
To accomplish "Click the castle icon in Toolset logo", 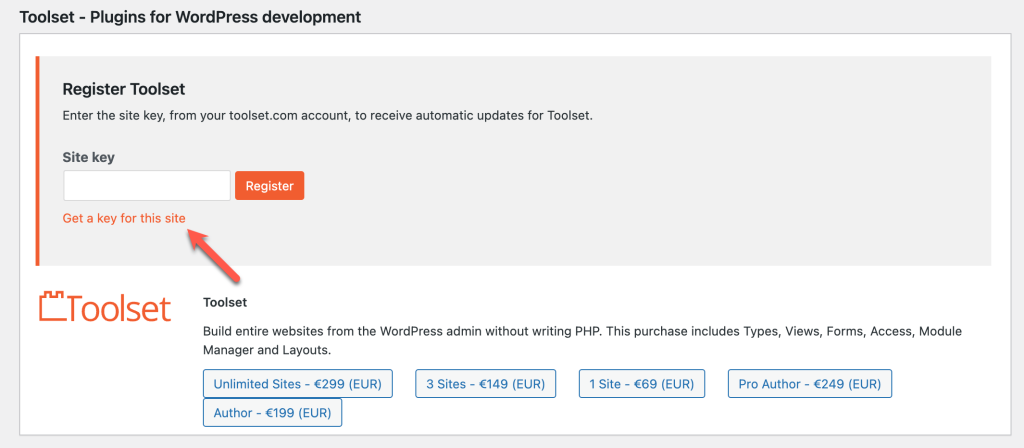I will [53, 307].
